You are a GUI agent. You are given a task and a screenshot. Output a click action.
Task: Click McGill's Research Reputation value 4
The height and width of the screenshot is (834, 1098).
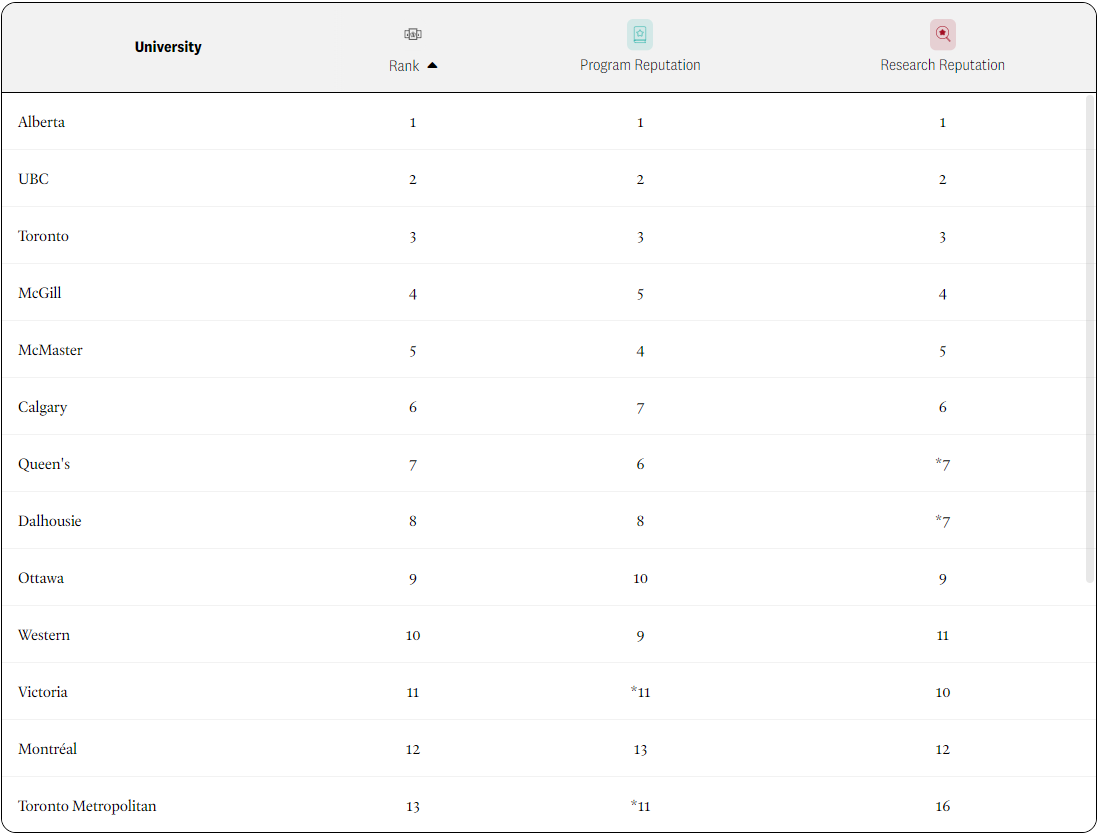click(943, 294)
